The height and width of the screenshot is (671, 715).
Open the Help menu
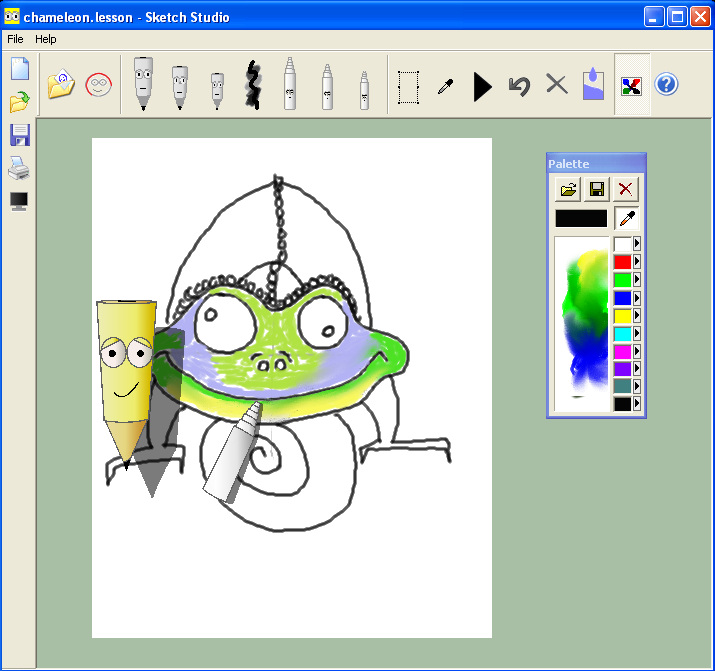click(x=46, y=39)
